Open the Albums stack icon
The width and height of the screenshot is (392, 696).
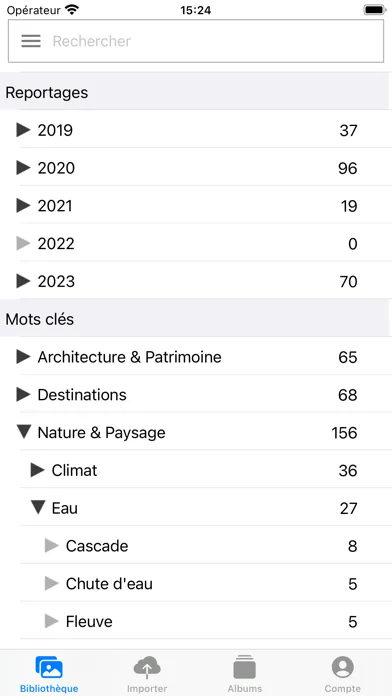pos(245,668)
